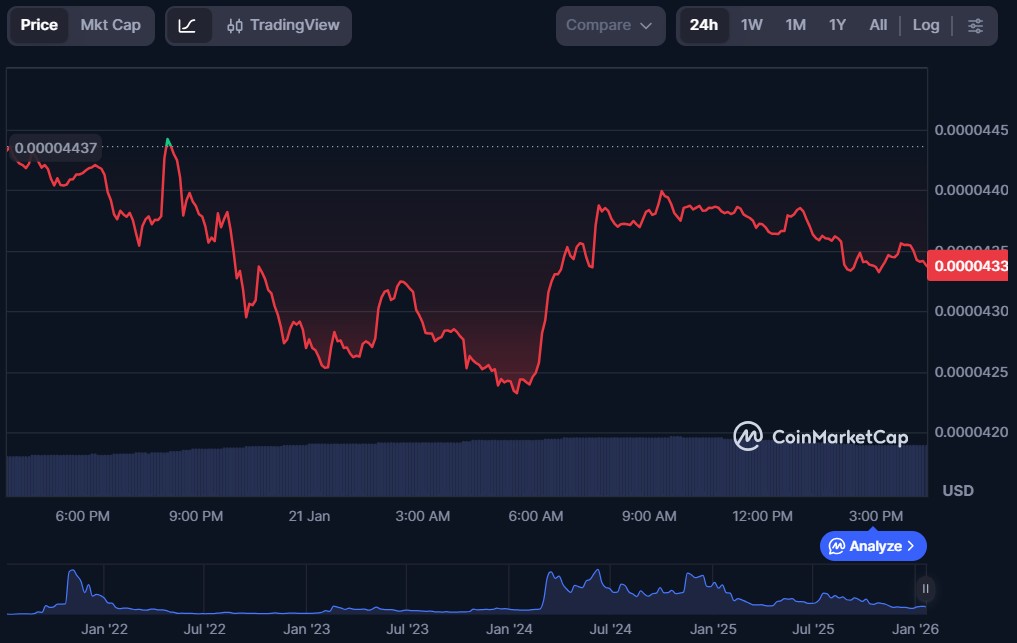Click the USD currency label

coord(958,491)
